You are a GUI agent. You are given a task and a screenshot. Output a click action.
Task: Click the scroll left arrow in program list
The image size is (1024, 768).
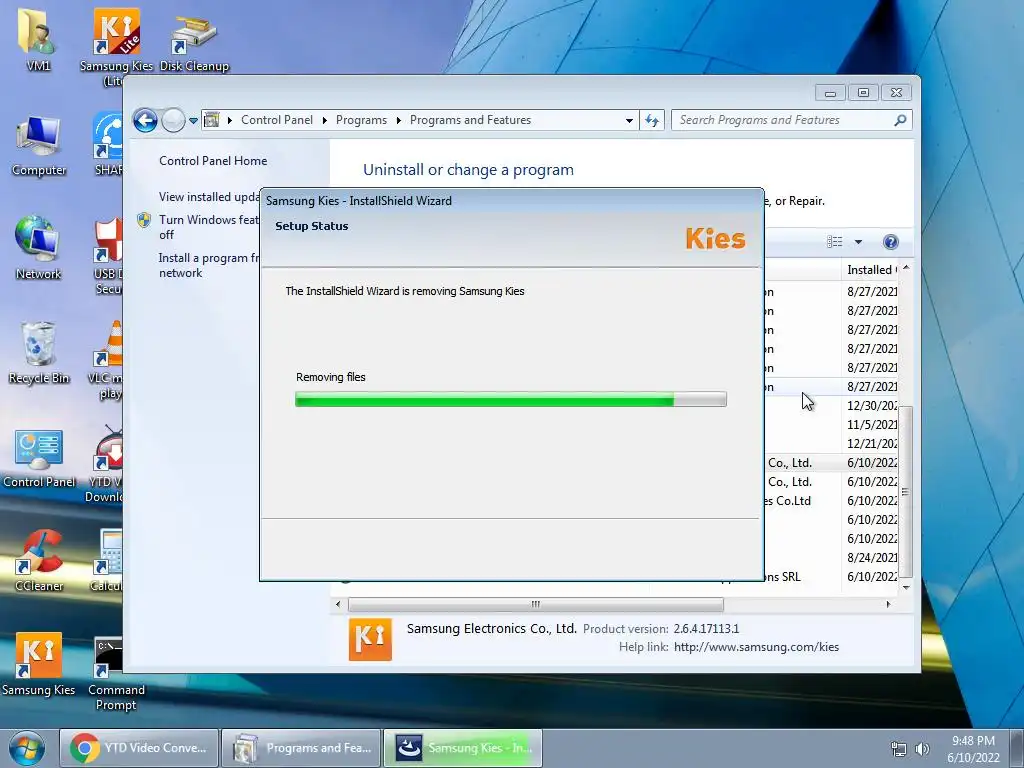[x=338, y=604]
